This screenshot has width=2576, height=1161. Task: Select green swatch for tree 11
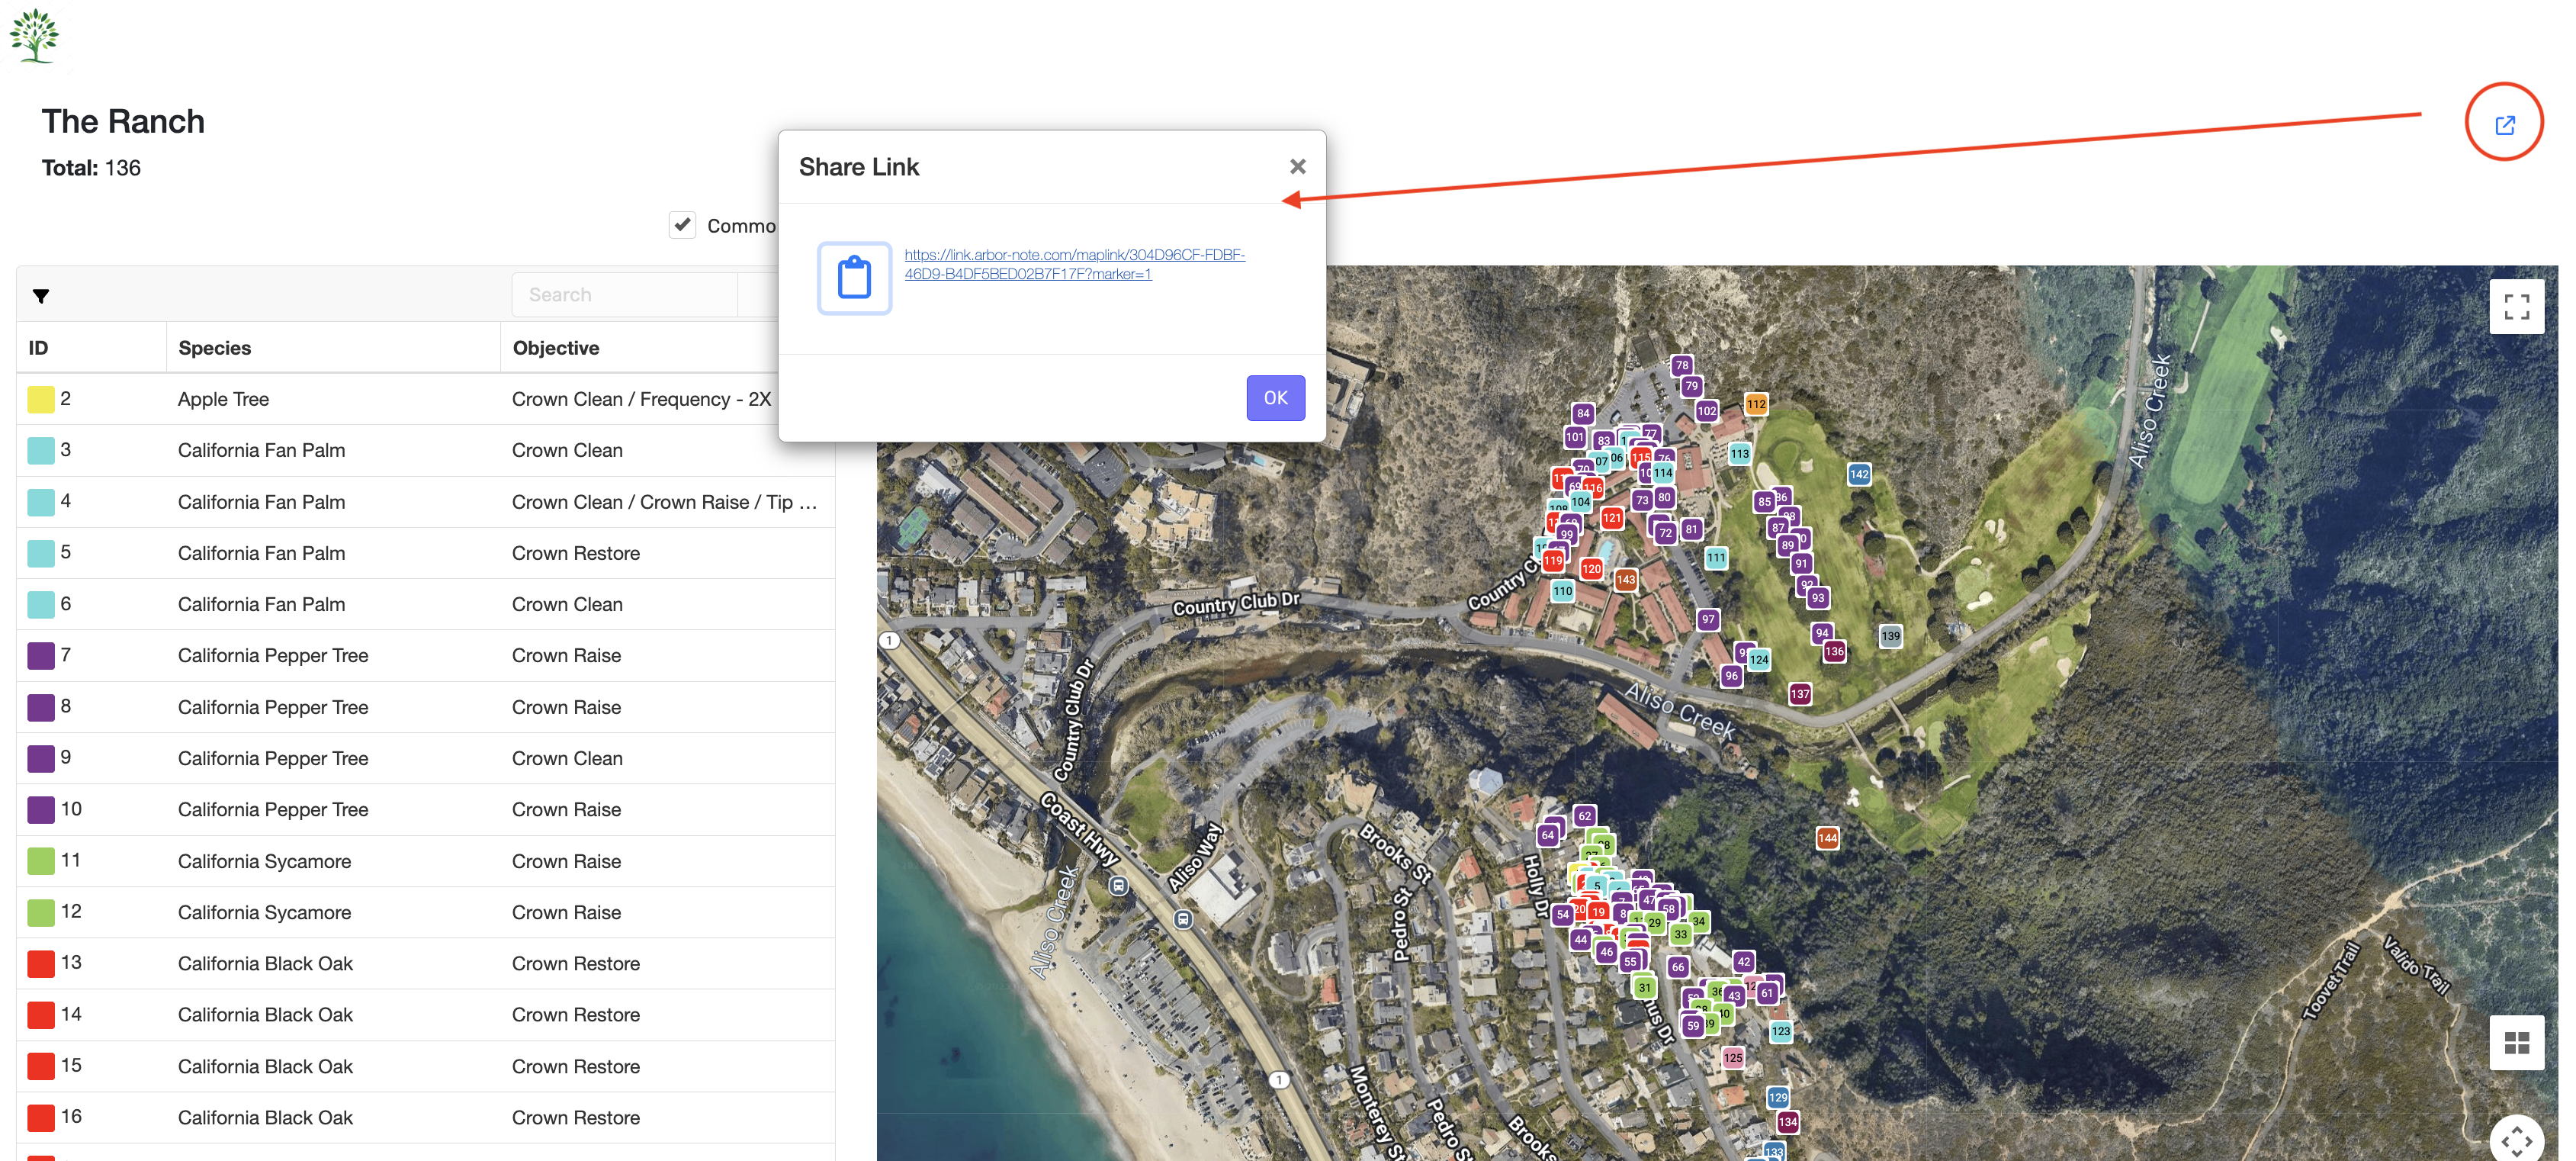(x=41, y=861)
